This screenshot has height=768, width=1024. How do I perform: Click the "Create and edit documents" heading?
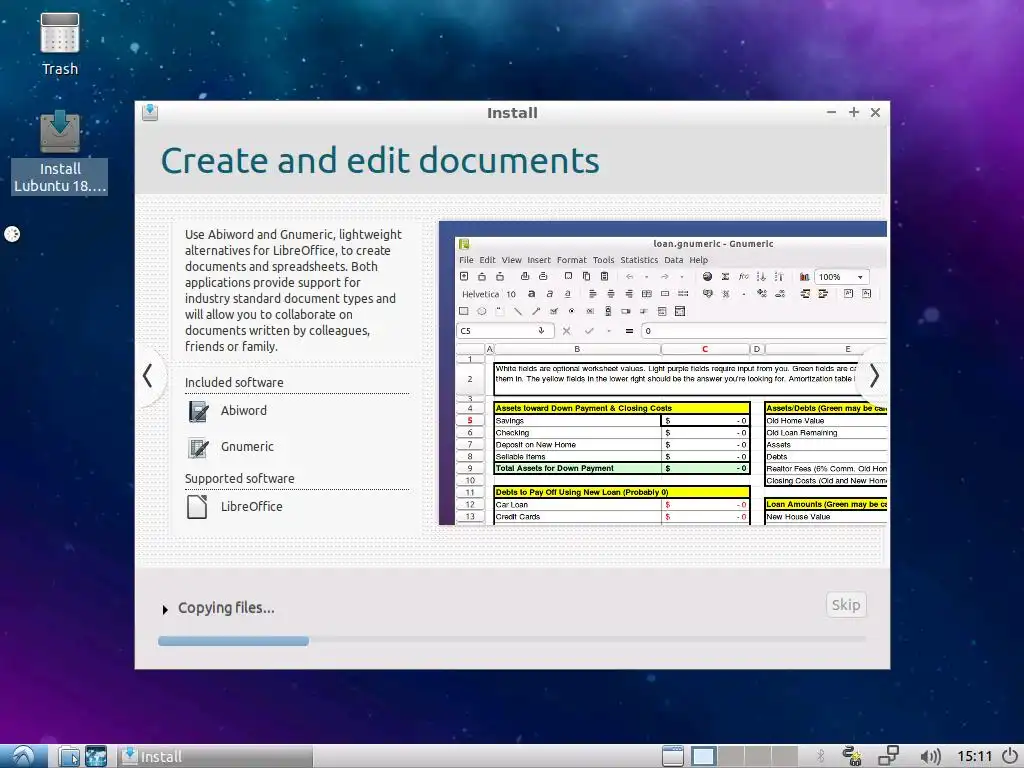pyautogui.click(x=380, y=161)
